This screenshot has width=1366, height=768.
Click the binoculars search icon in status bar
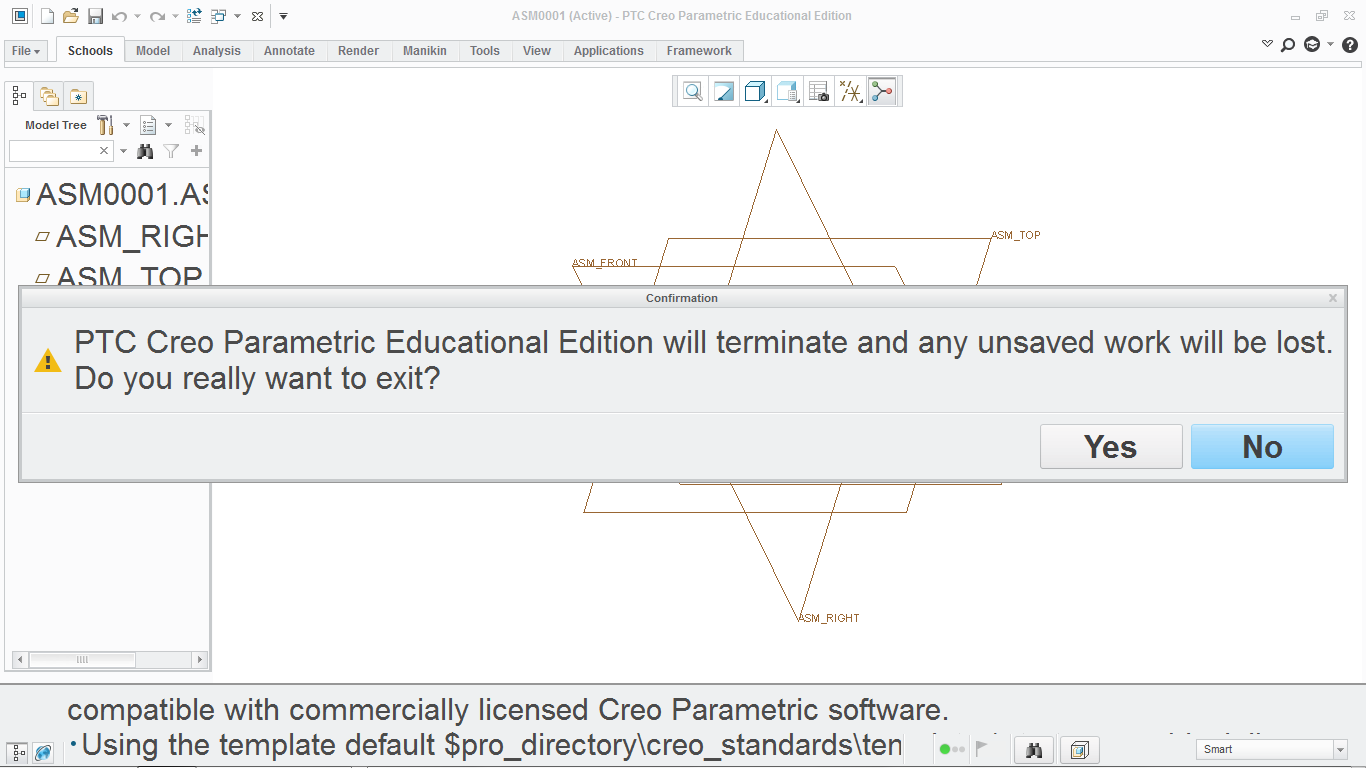1033,750
